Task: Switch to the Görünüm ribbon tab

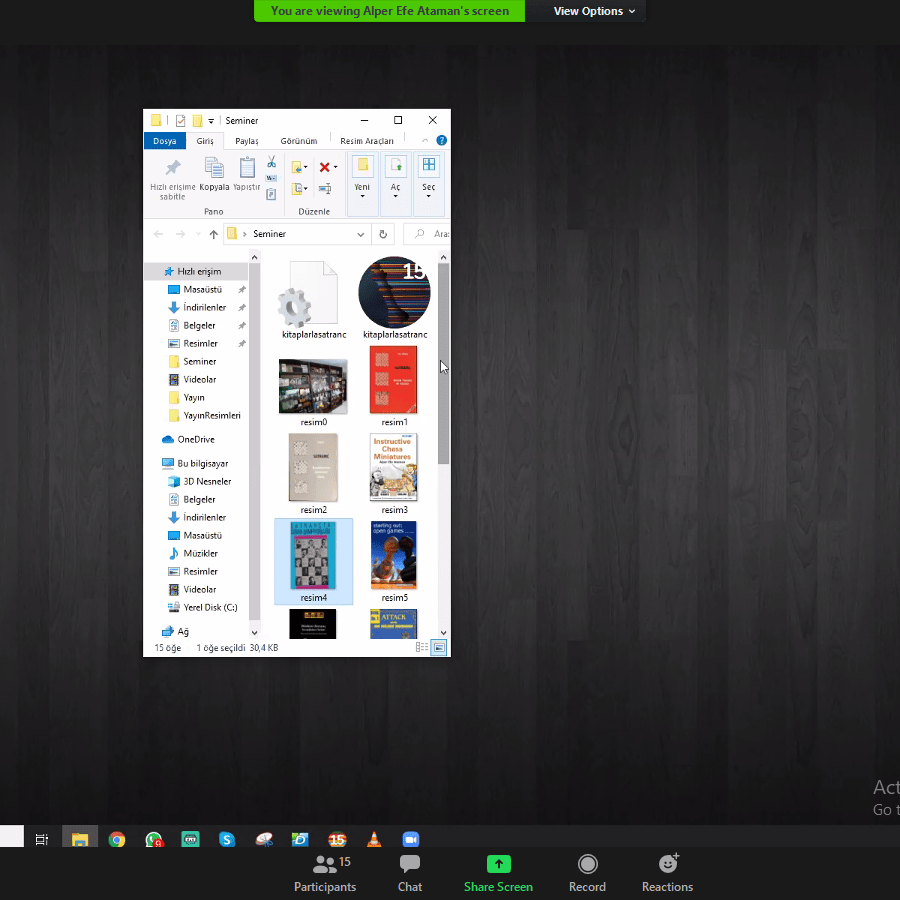Action: pos(299,141)
